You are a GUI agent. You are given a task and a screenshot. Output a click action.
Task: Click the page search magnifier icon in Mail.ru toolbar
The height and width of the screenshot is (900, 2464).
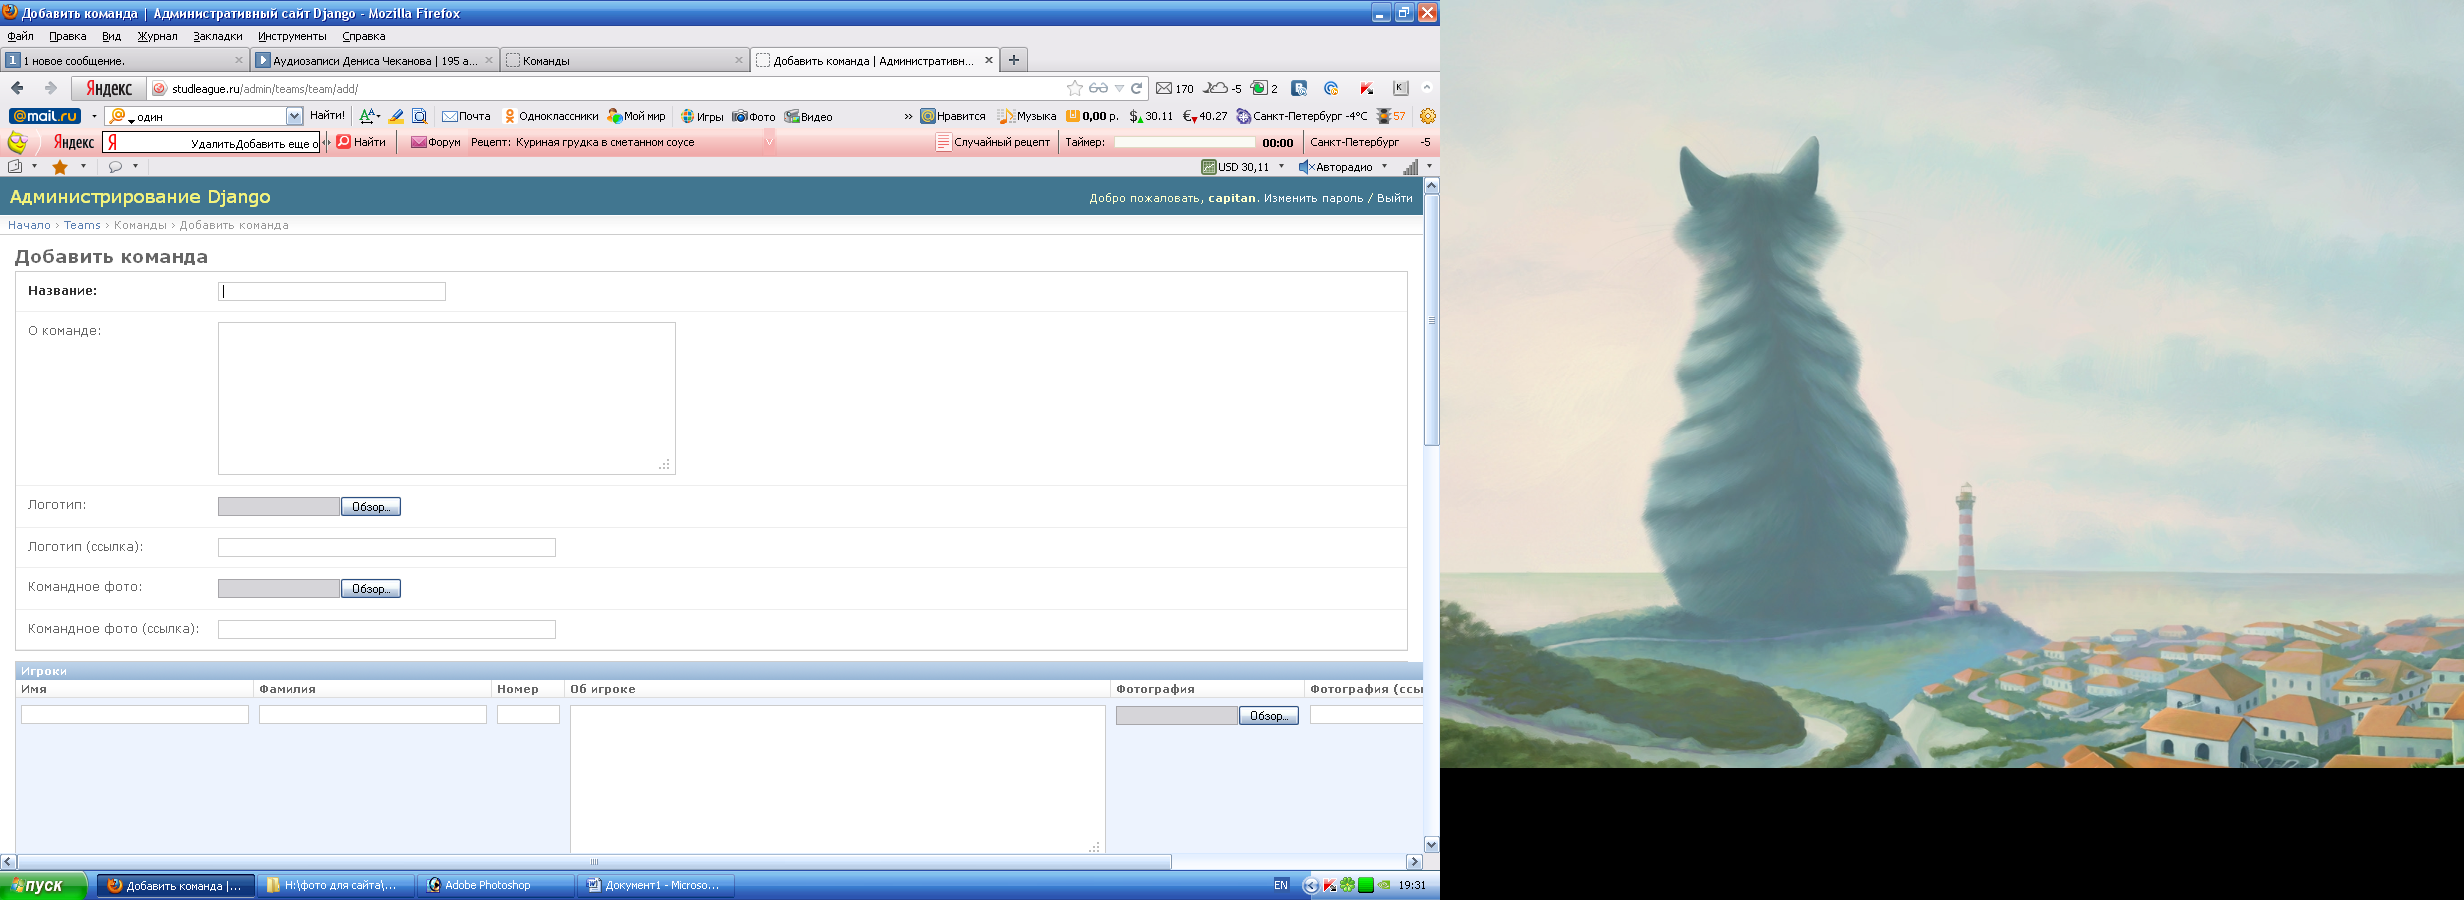(420, 116)
